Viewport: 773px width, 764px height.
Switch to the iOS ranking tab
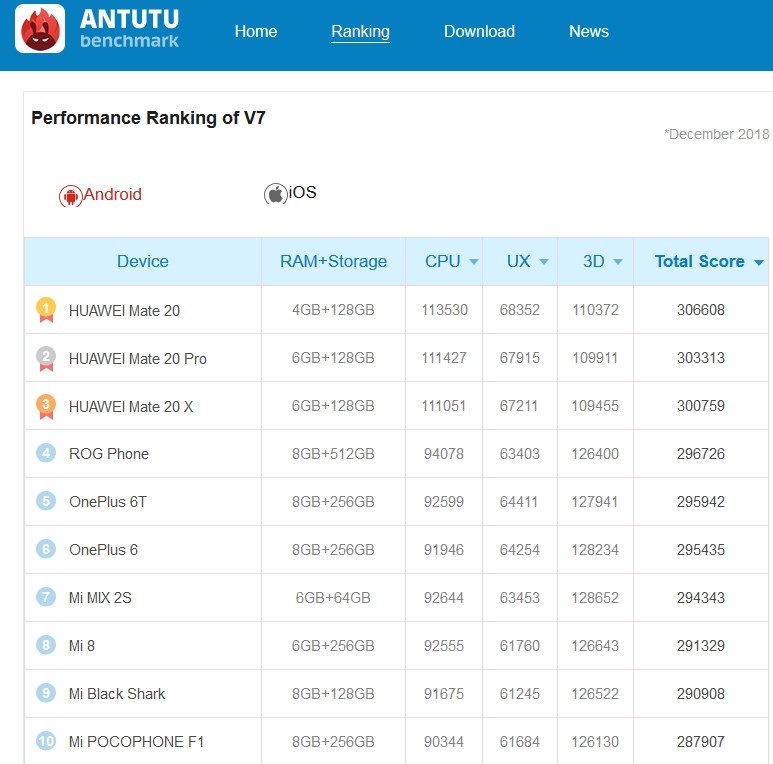tap(302, 192)
